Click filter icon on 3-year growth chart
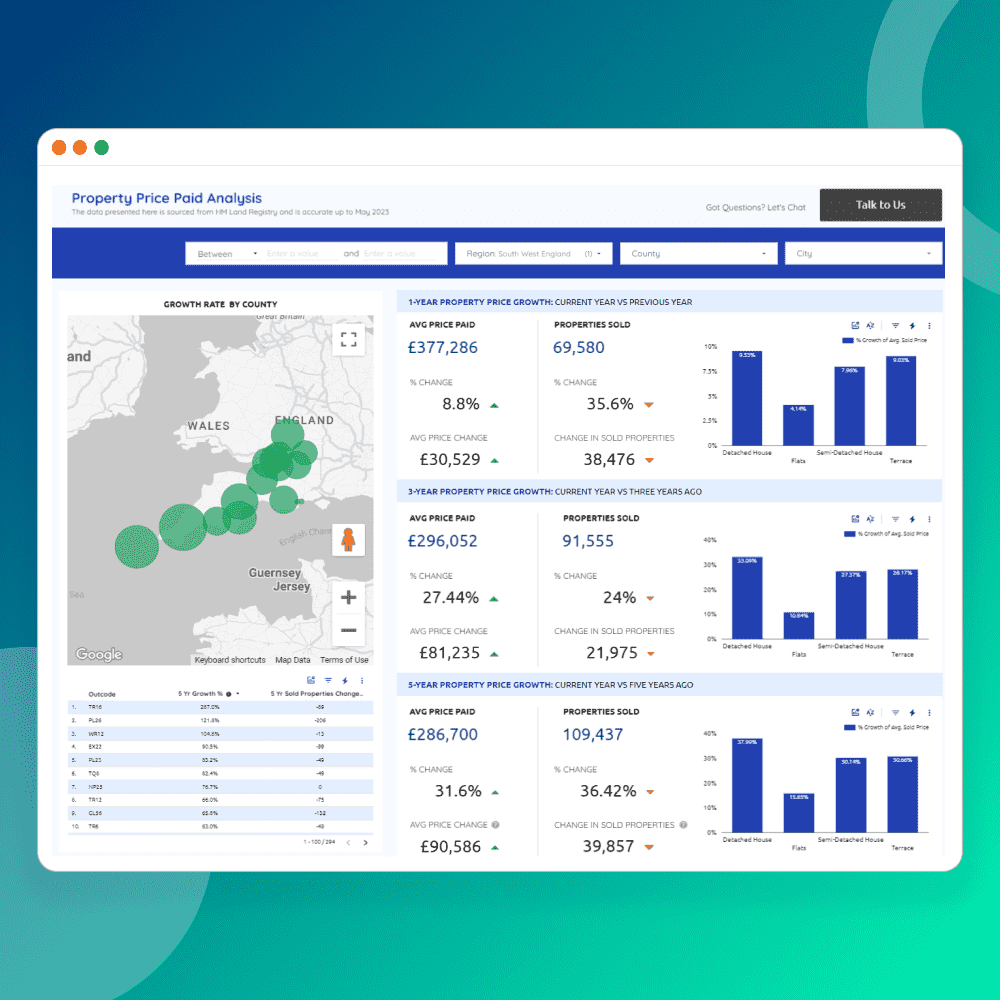The image size is (1000, 1000). pos(895,519)
